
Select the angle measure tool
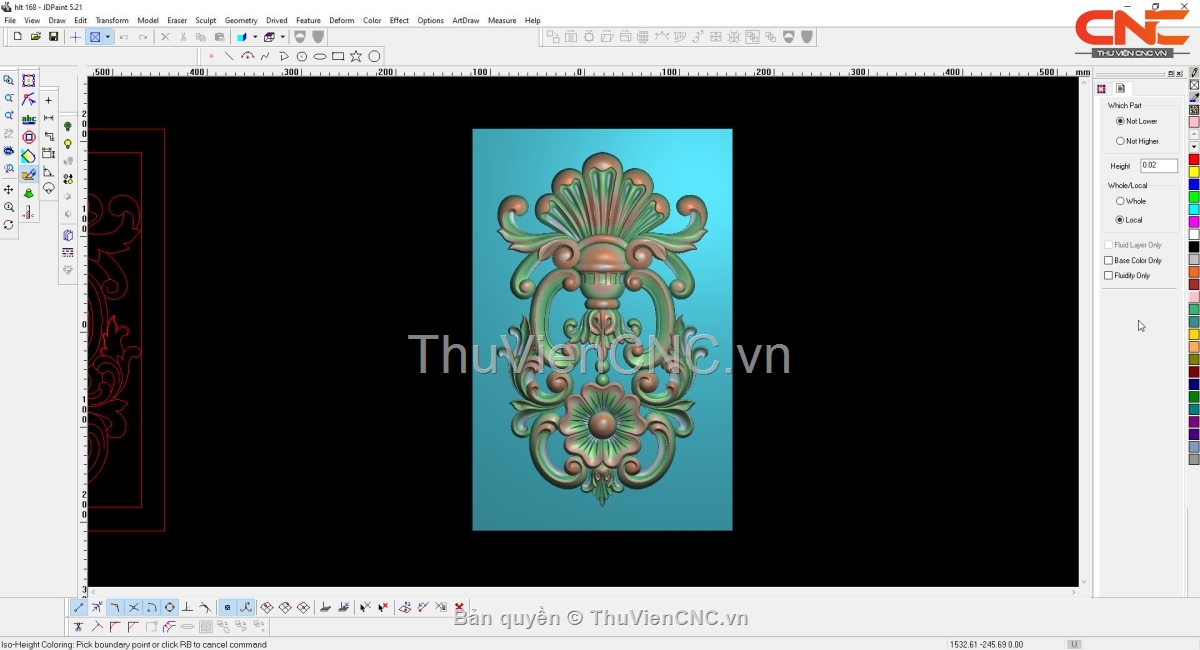pyautogui.click(x=48, y=172)
